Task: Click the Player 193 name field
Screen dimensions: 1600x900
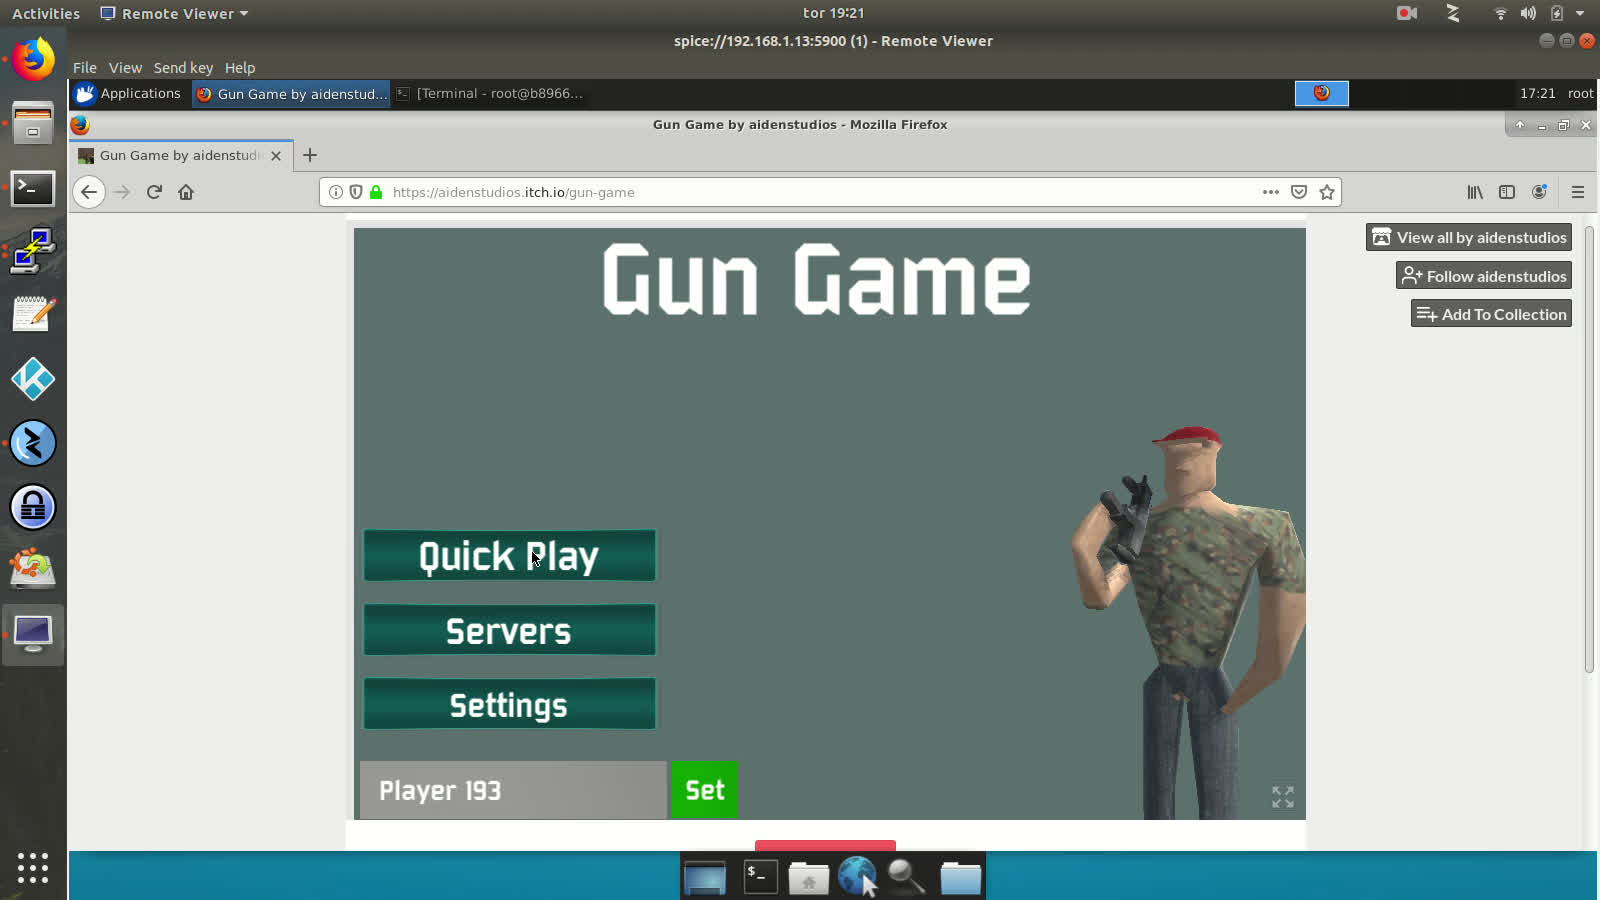Action: (x=512, y=790)
